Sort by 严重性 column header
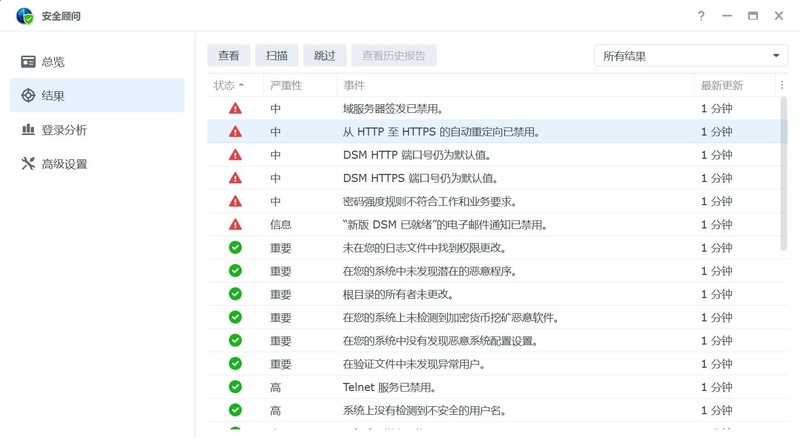This screenshot has width=800, height=438. point(300,85)
